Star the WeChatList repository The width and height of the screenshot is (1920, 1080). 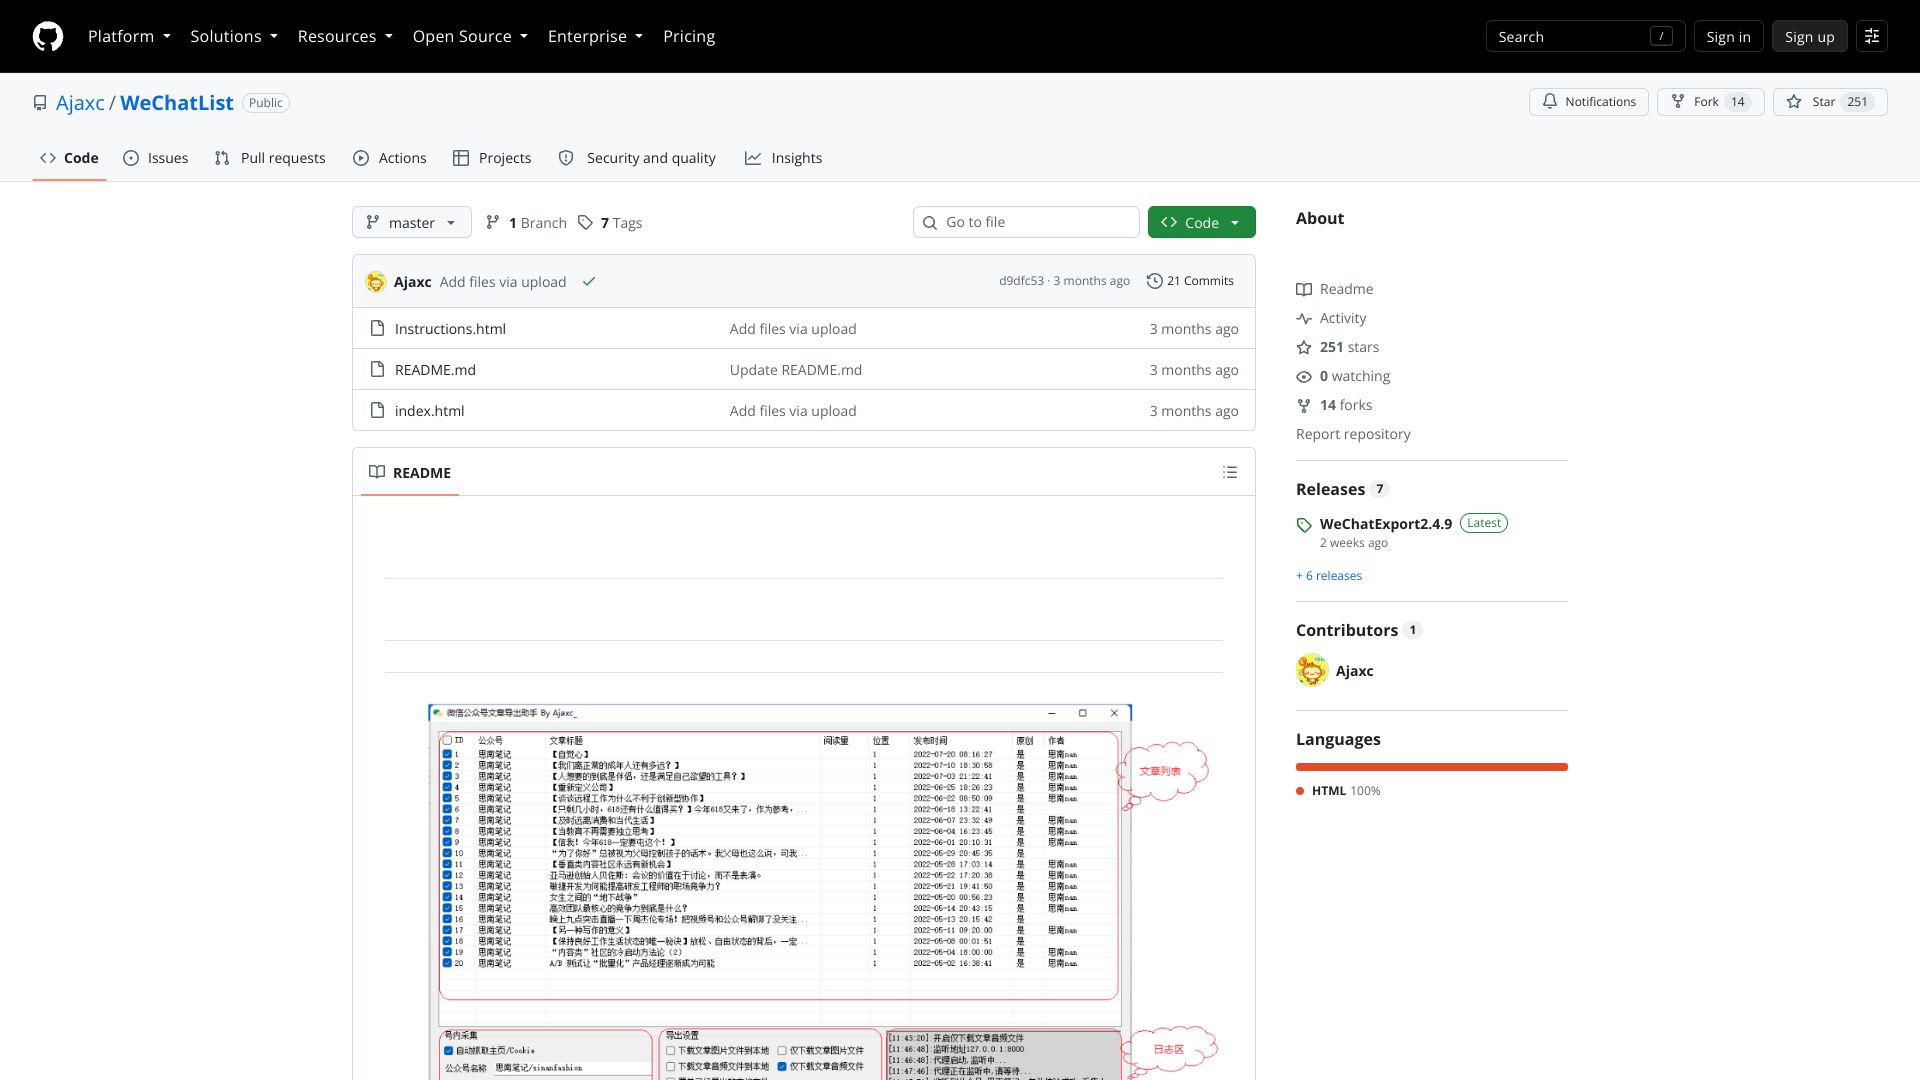[1830, 102]
